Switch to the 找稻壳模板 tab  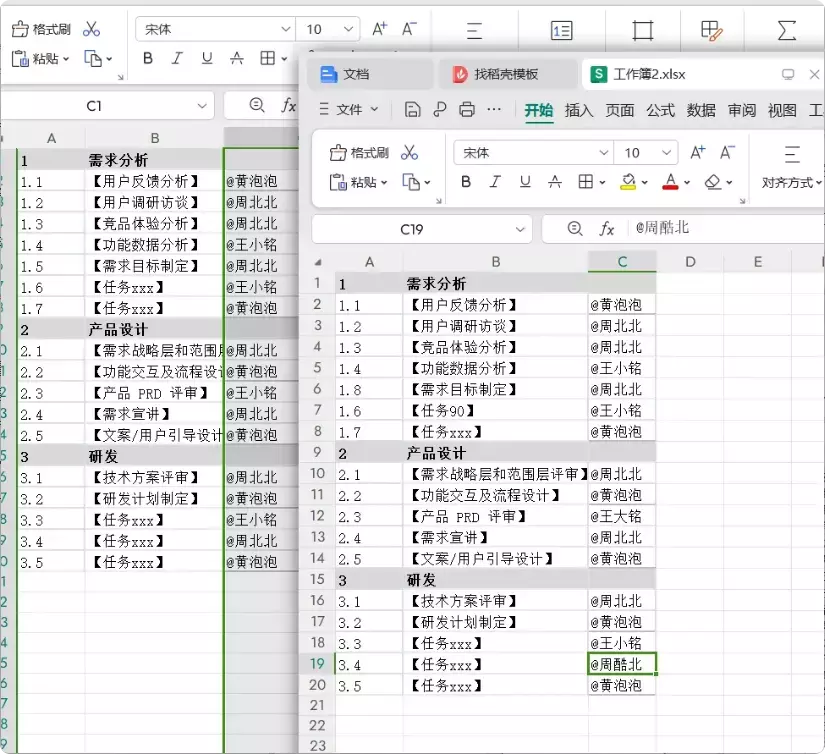point(505,74)
